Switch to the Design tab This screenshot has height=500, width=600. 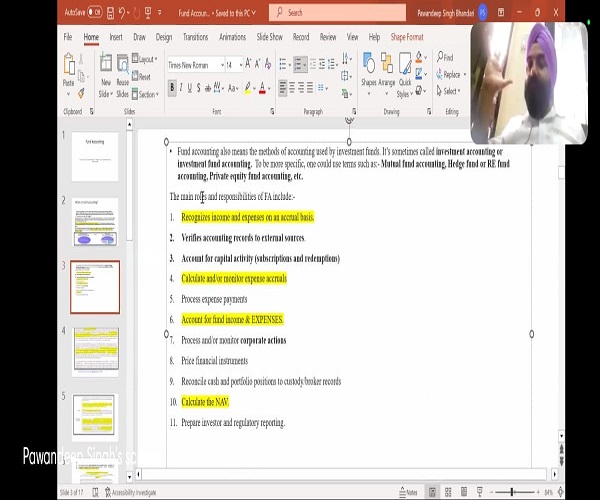(x=164, y=37)
